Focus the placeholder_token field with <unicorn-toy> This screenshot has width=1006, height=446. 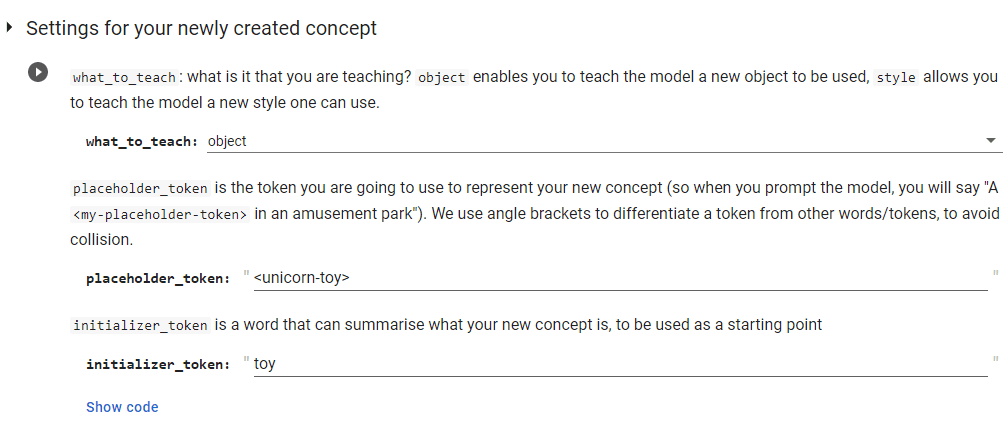[618, 278]
